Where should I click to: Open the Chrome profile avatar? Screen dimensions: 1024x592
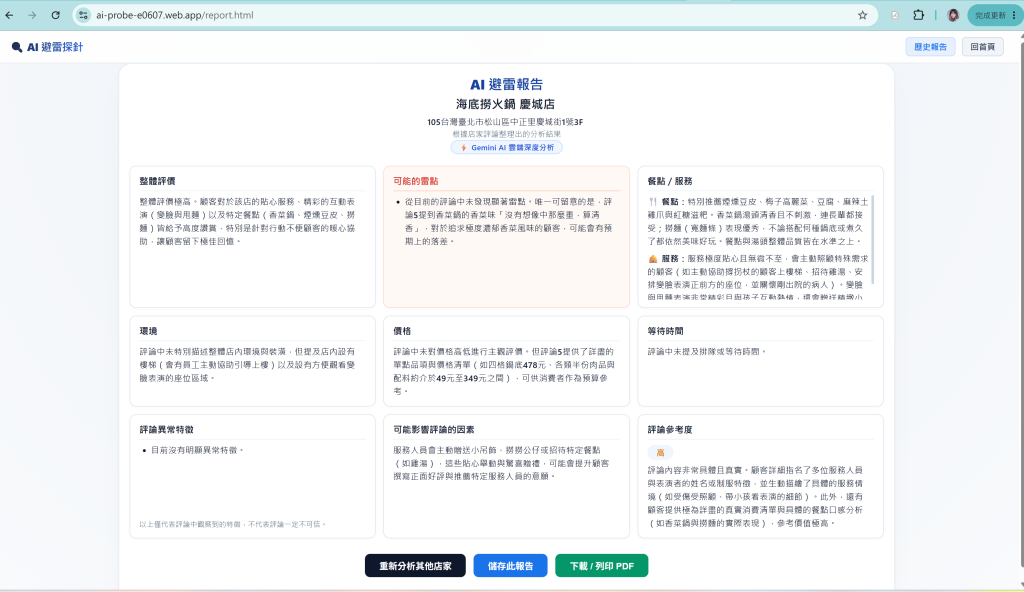click(953, 15)
